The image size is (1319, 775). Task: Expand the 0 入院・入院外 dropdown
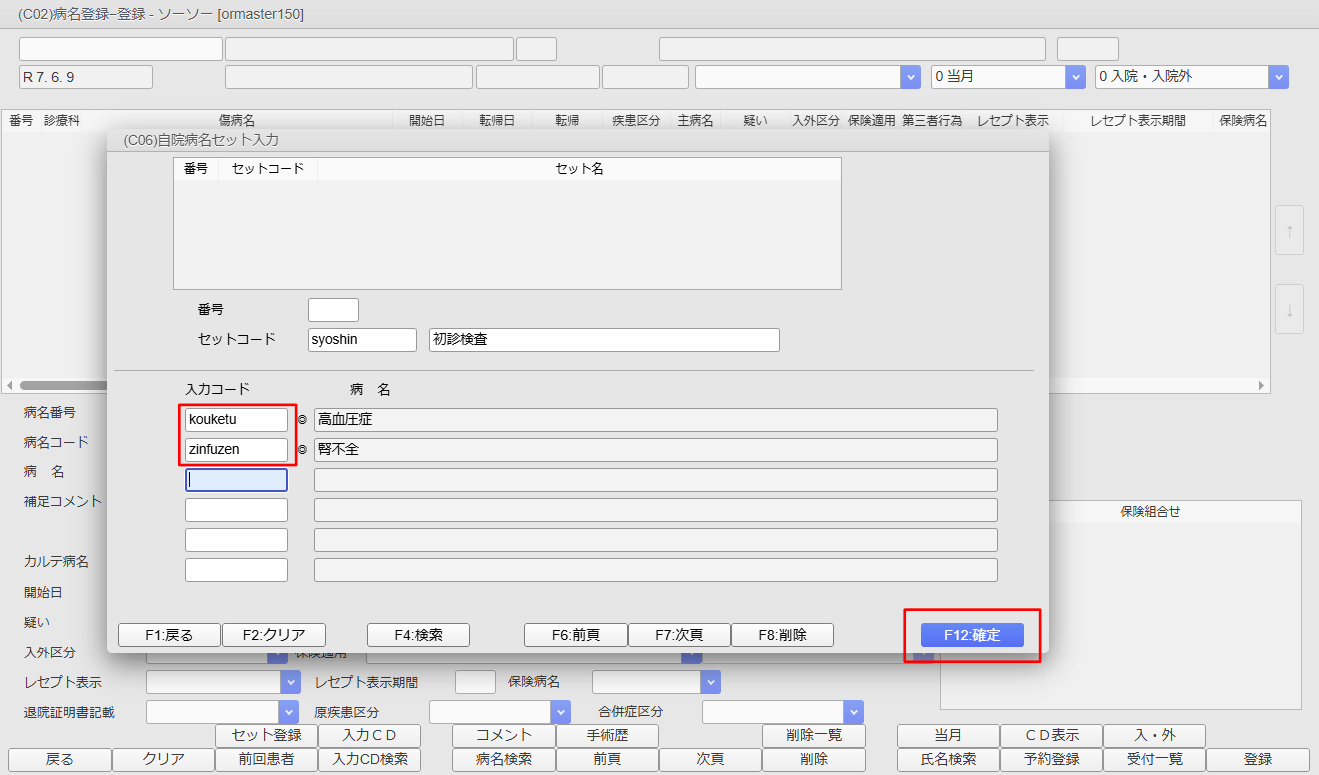pyautogui.click(x=1191, y=77)
